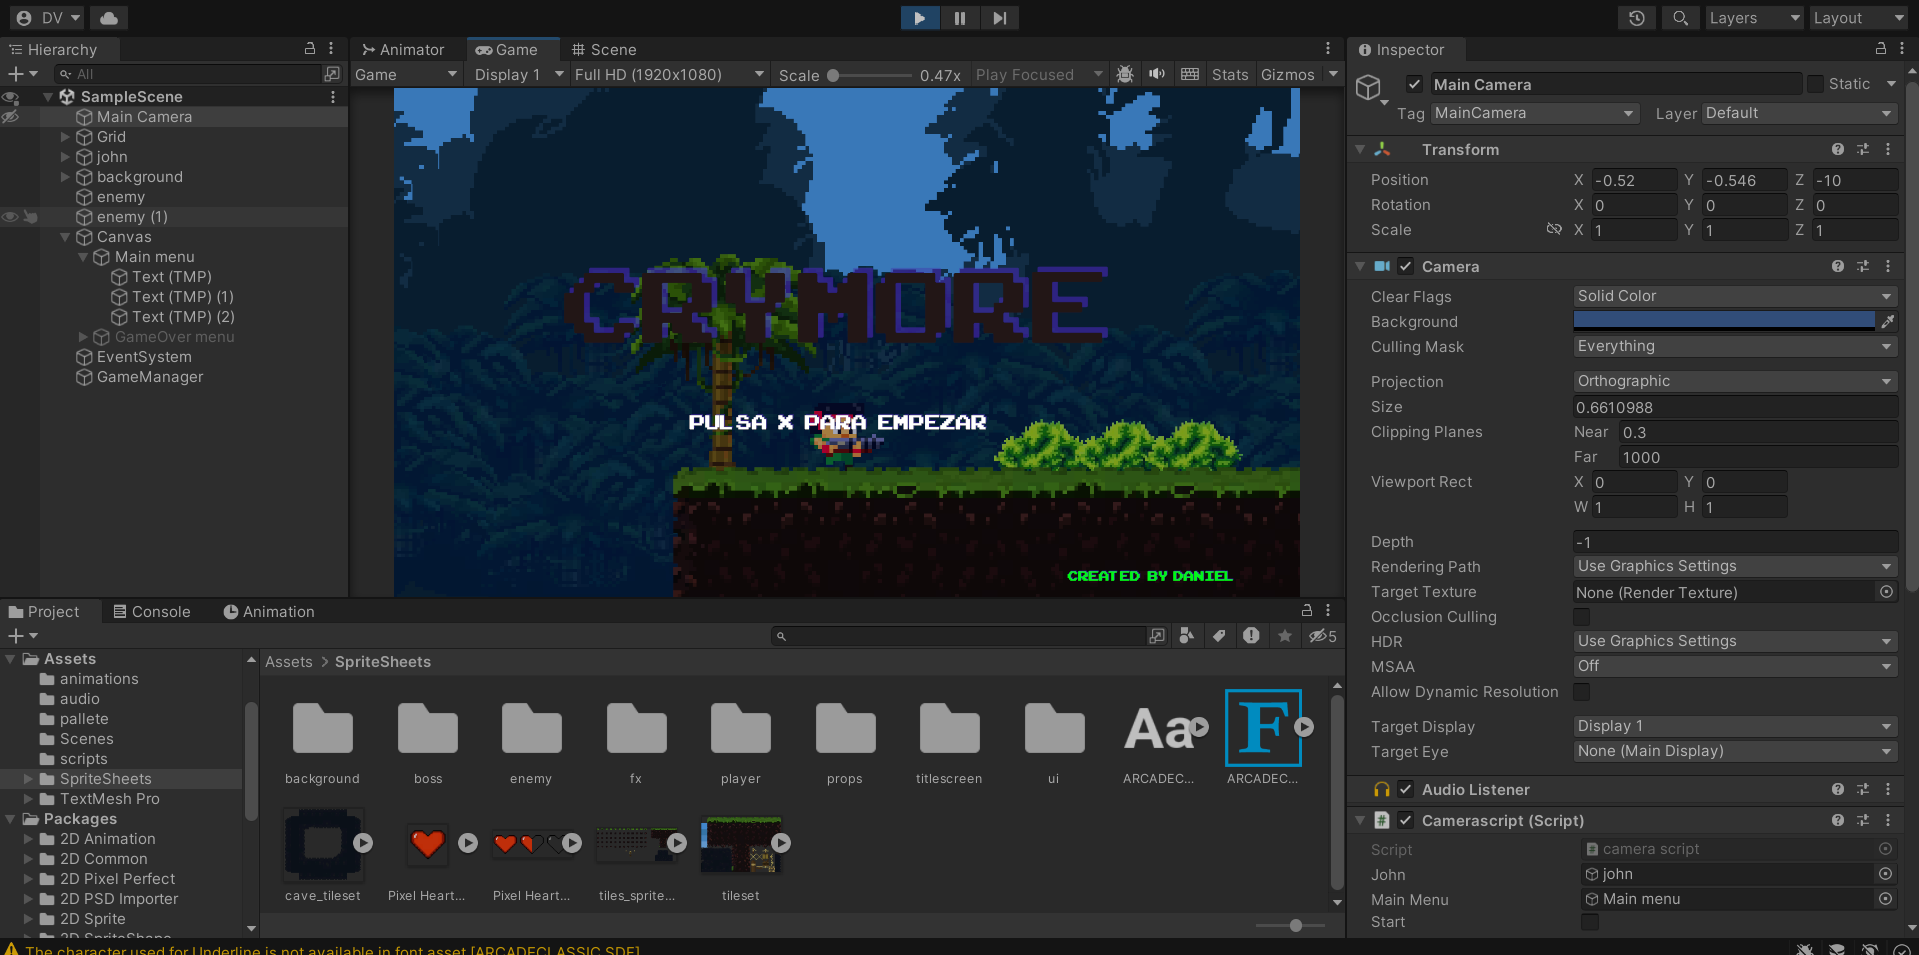Pause the game with the pause button
This screenshot has height=955, width=1919.
click(959, 18)
